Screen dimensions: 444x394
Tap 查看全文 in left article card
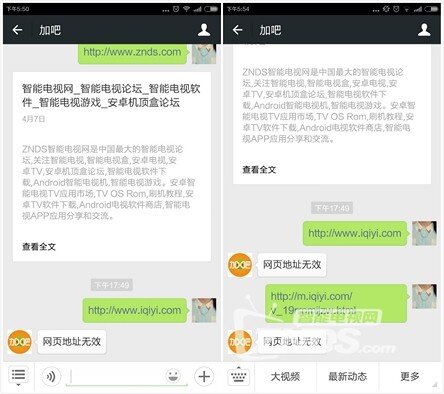click(39, 247)
